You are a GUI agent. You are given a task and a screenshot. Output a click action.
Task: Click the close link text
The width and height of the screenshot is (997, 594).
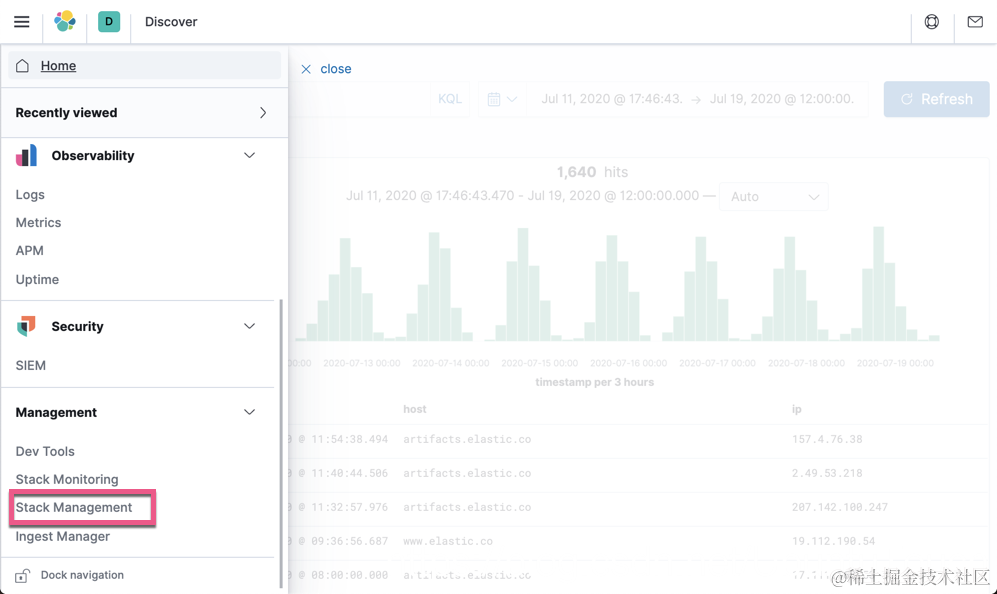[x=336, y=69]
